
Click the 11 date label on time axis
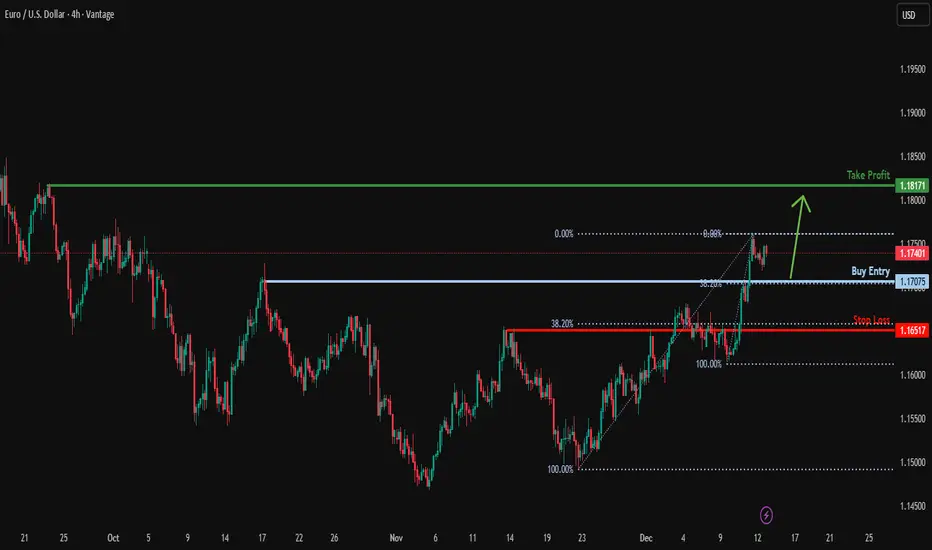point(473,538)
